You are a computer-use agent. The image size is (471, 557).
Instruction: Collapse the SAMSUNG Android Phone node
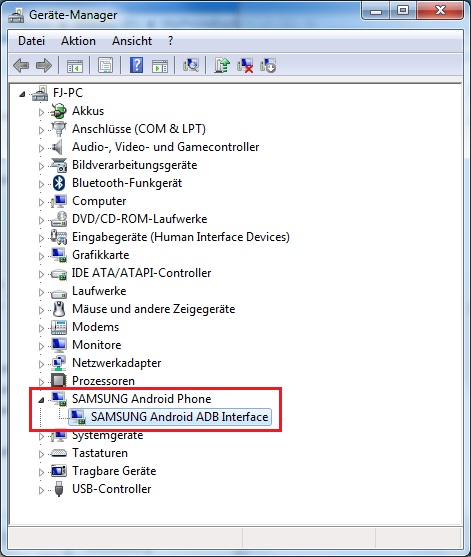(x=41, y=400)
